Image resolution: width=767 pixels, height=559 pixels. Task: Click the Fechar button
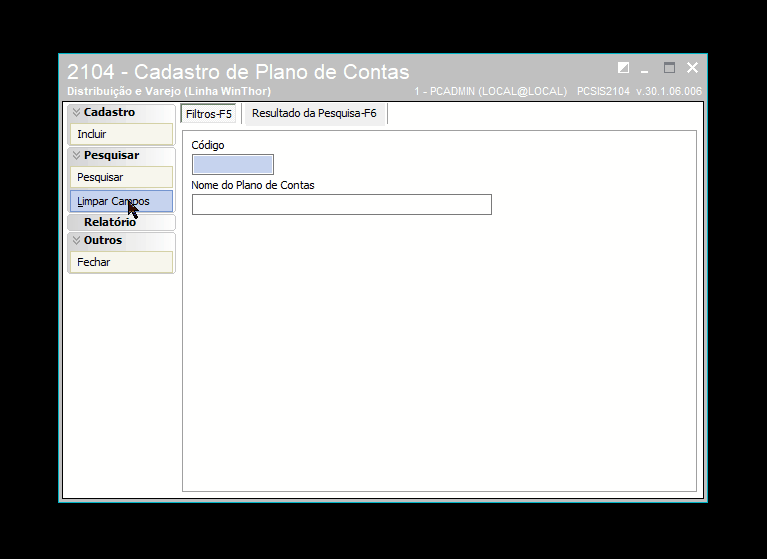pyautogui.click(x=121, y=262)
